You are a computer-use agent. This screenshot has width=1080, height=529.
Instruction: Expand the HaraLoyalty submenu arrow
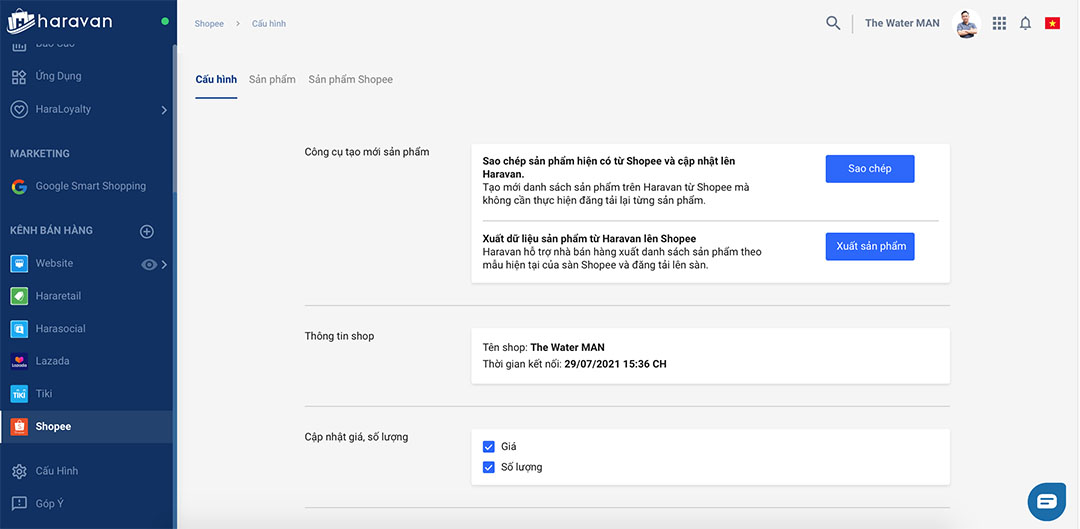[164, 110]
